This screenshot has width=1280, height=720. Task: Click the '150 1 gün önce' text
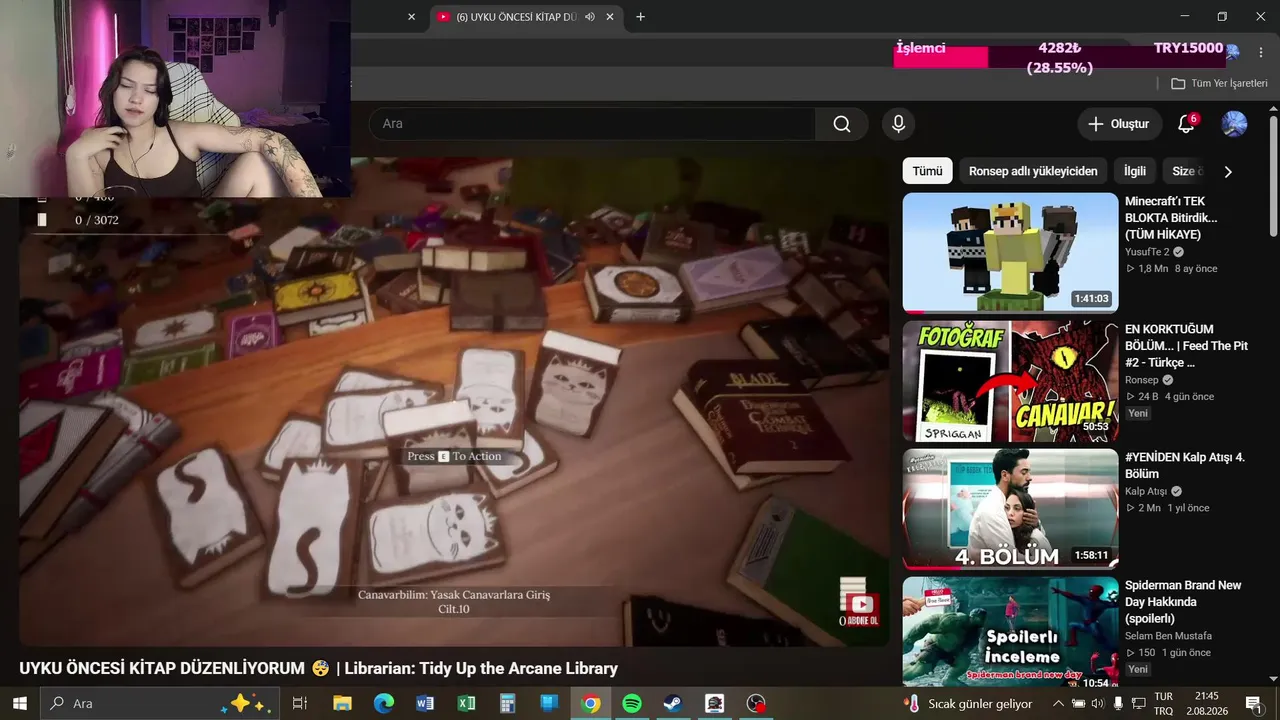pos(1168,653)
